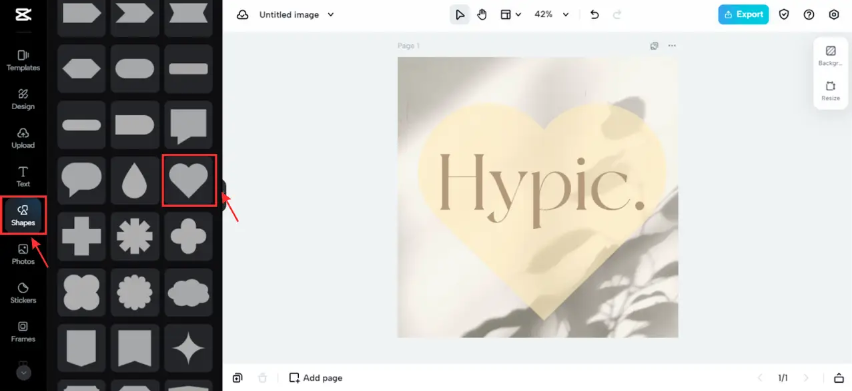The width and height of the screenshot is (852, 391).
Task: Insert the four-circle blob shape
Action: [82, 292]
